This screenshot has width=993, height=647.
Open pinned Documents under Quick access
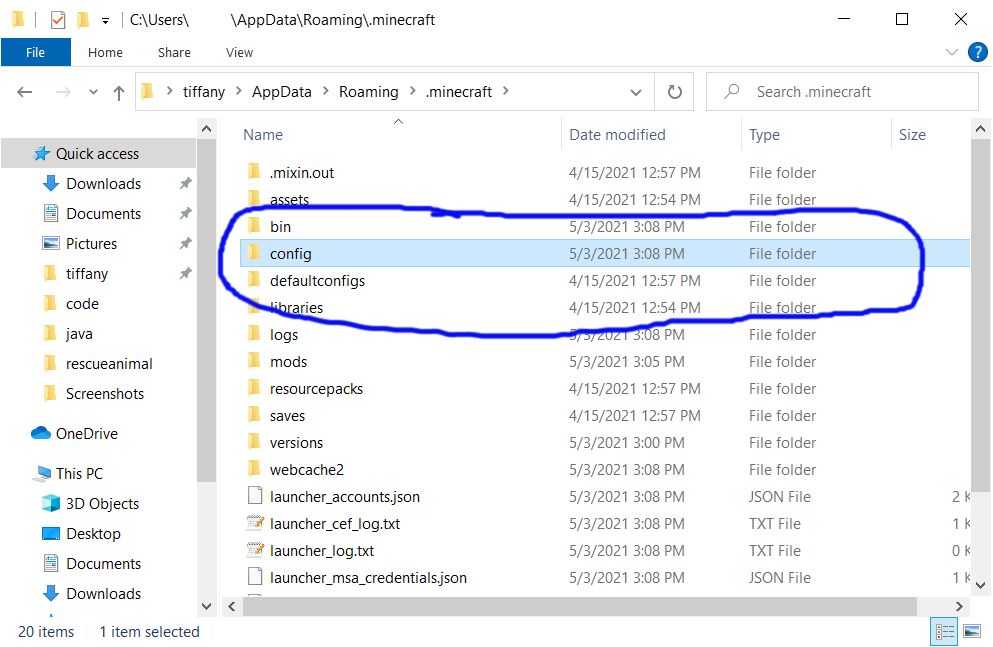[104, 214]
